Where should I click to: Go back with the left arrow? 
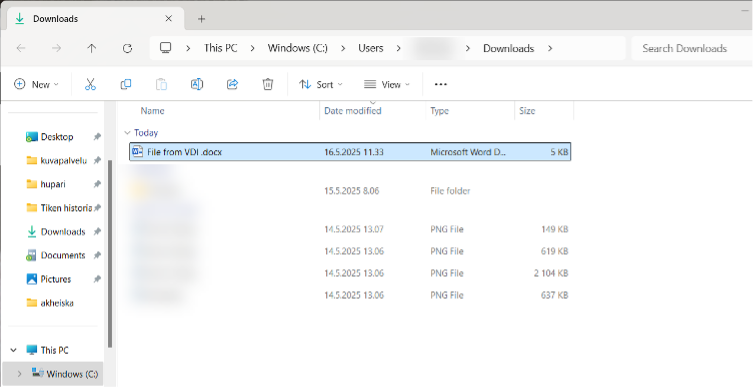21,48
